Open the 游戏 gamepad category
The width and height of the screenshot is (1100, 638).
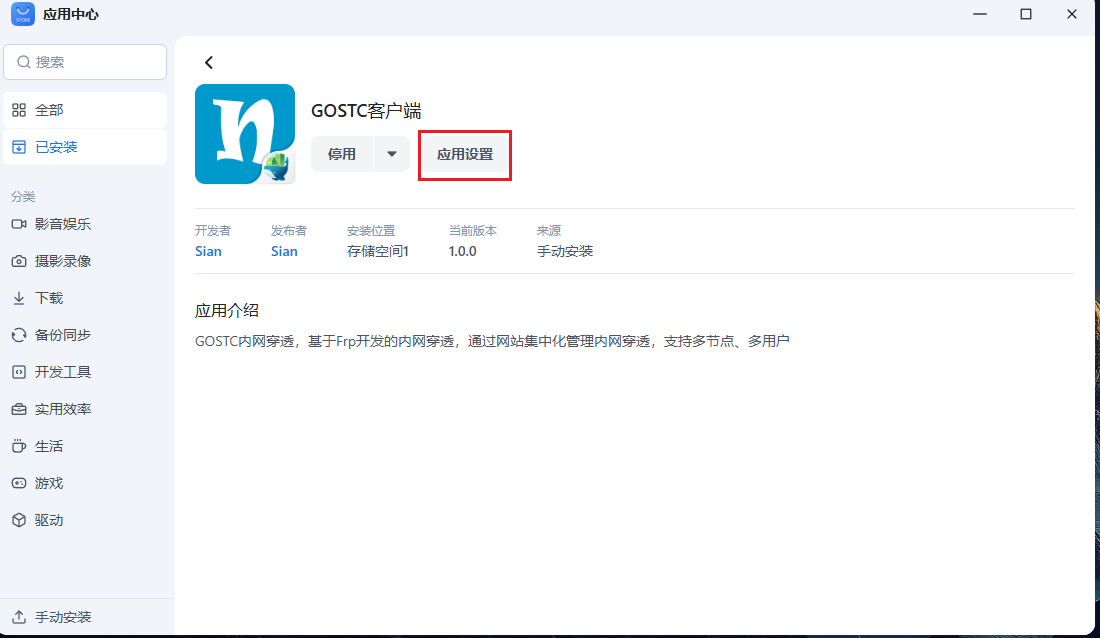pyautogui.click(x=49, y=483)
